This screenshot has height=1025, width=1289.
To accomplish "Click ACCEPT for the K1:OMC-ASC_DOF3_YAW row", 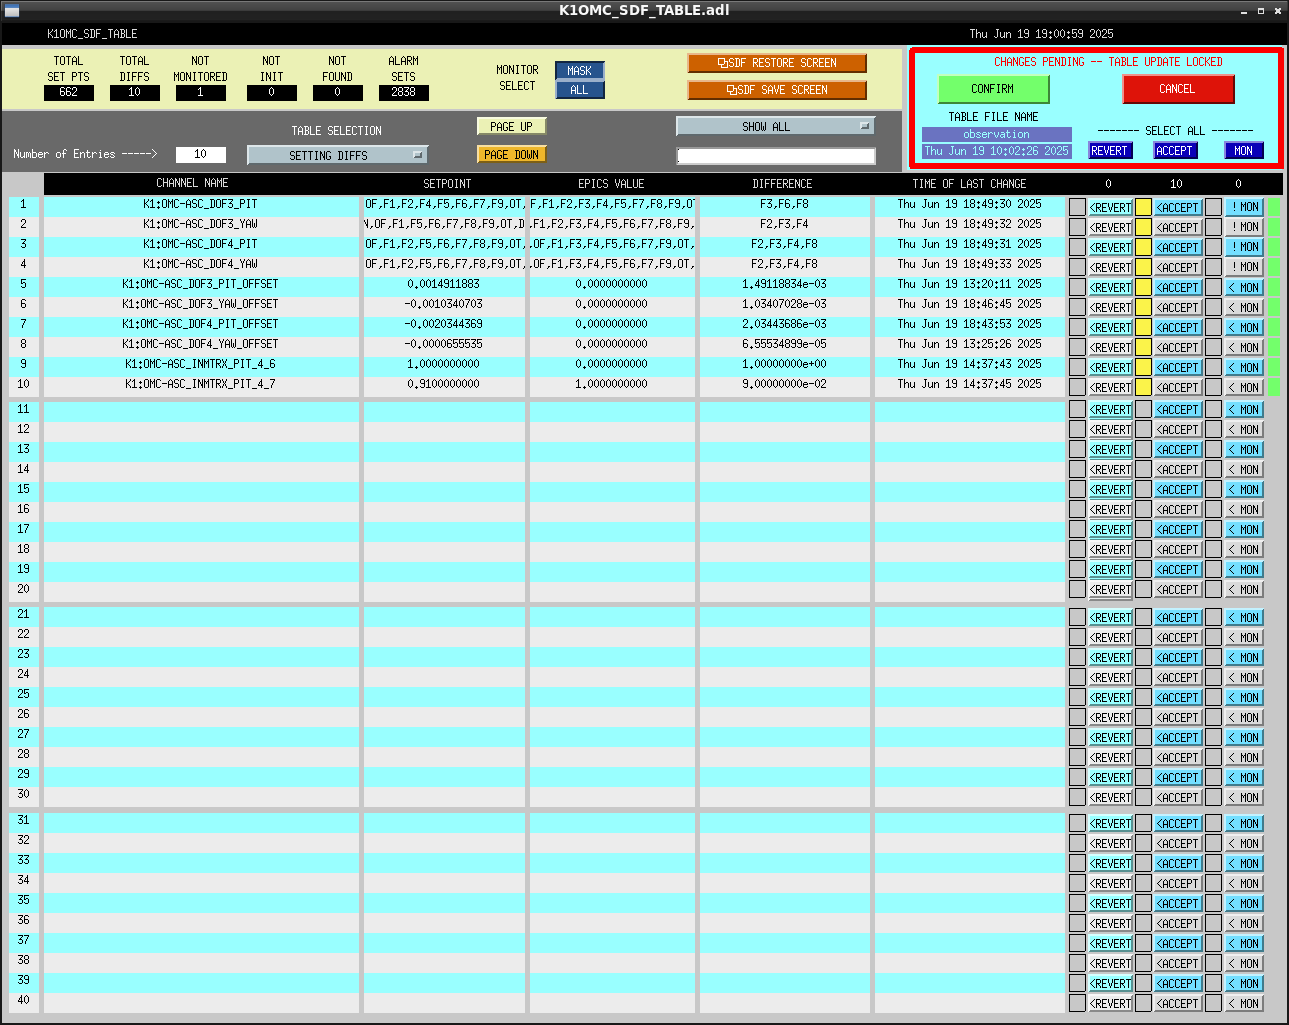I will [x=1178, y=227].
